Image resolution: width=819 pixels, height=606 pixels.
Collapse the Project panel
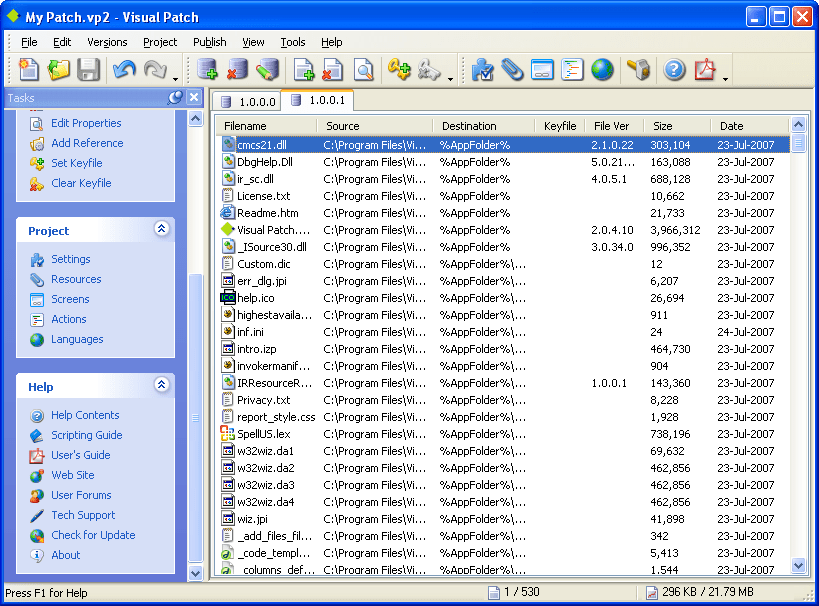click(x=161, y=228)
